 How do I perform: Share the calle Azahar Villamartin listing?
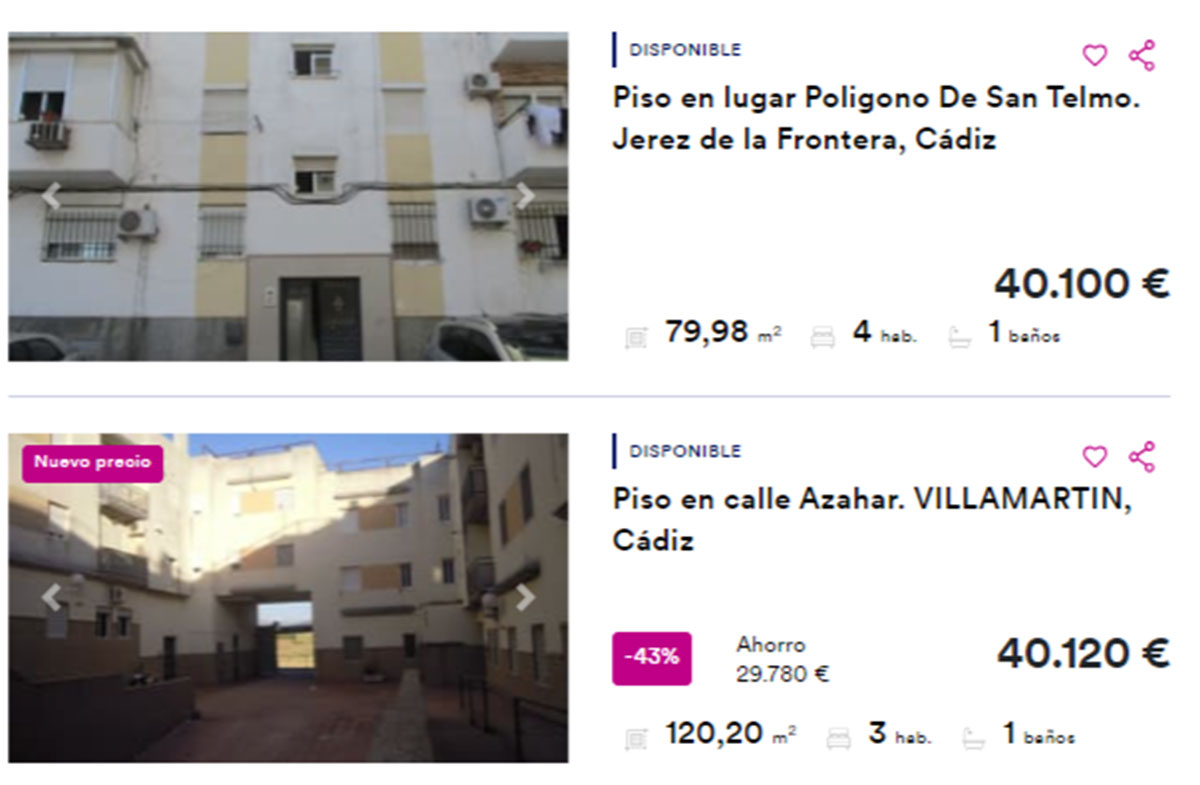pyautogui.click(x=1142, y=456)
